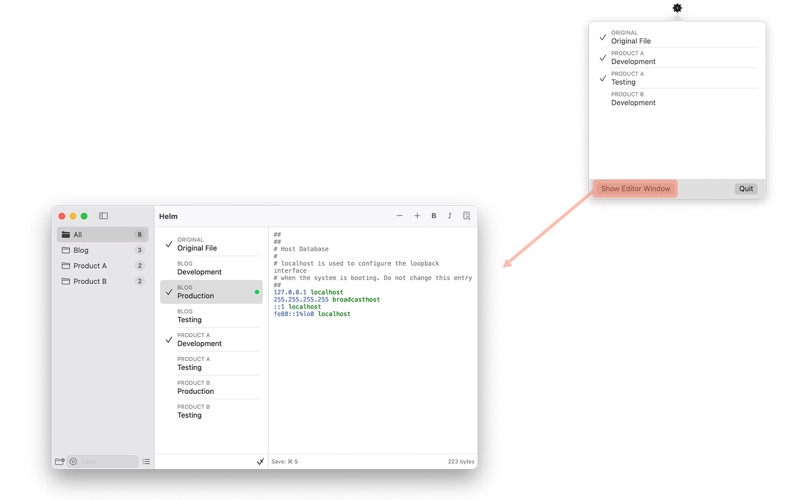Toggle Product A Testing checkmark in popup
The image size is (800, 500).
(x=603, y=78)
